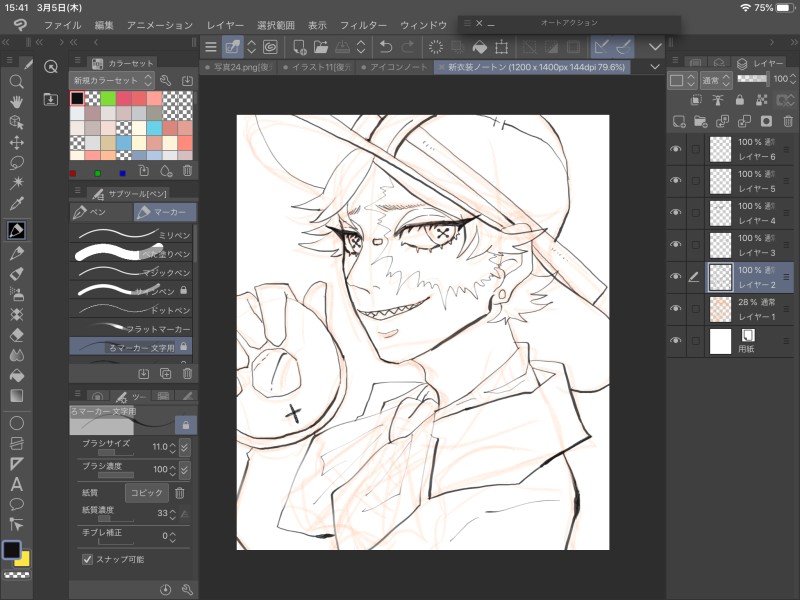Select the Zoom magnifier tool

[x=16, y=82]
